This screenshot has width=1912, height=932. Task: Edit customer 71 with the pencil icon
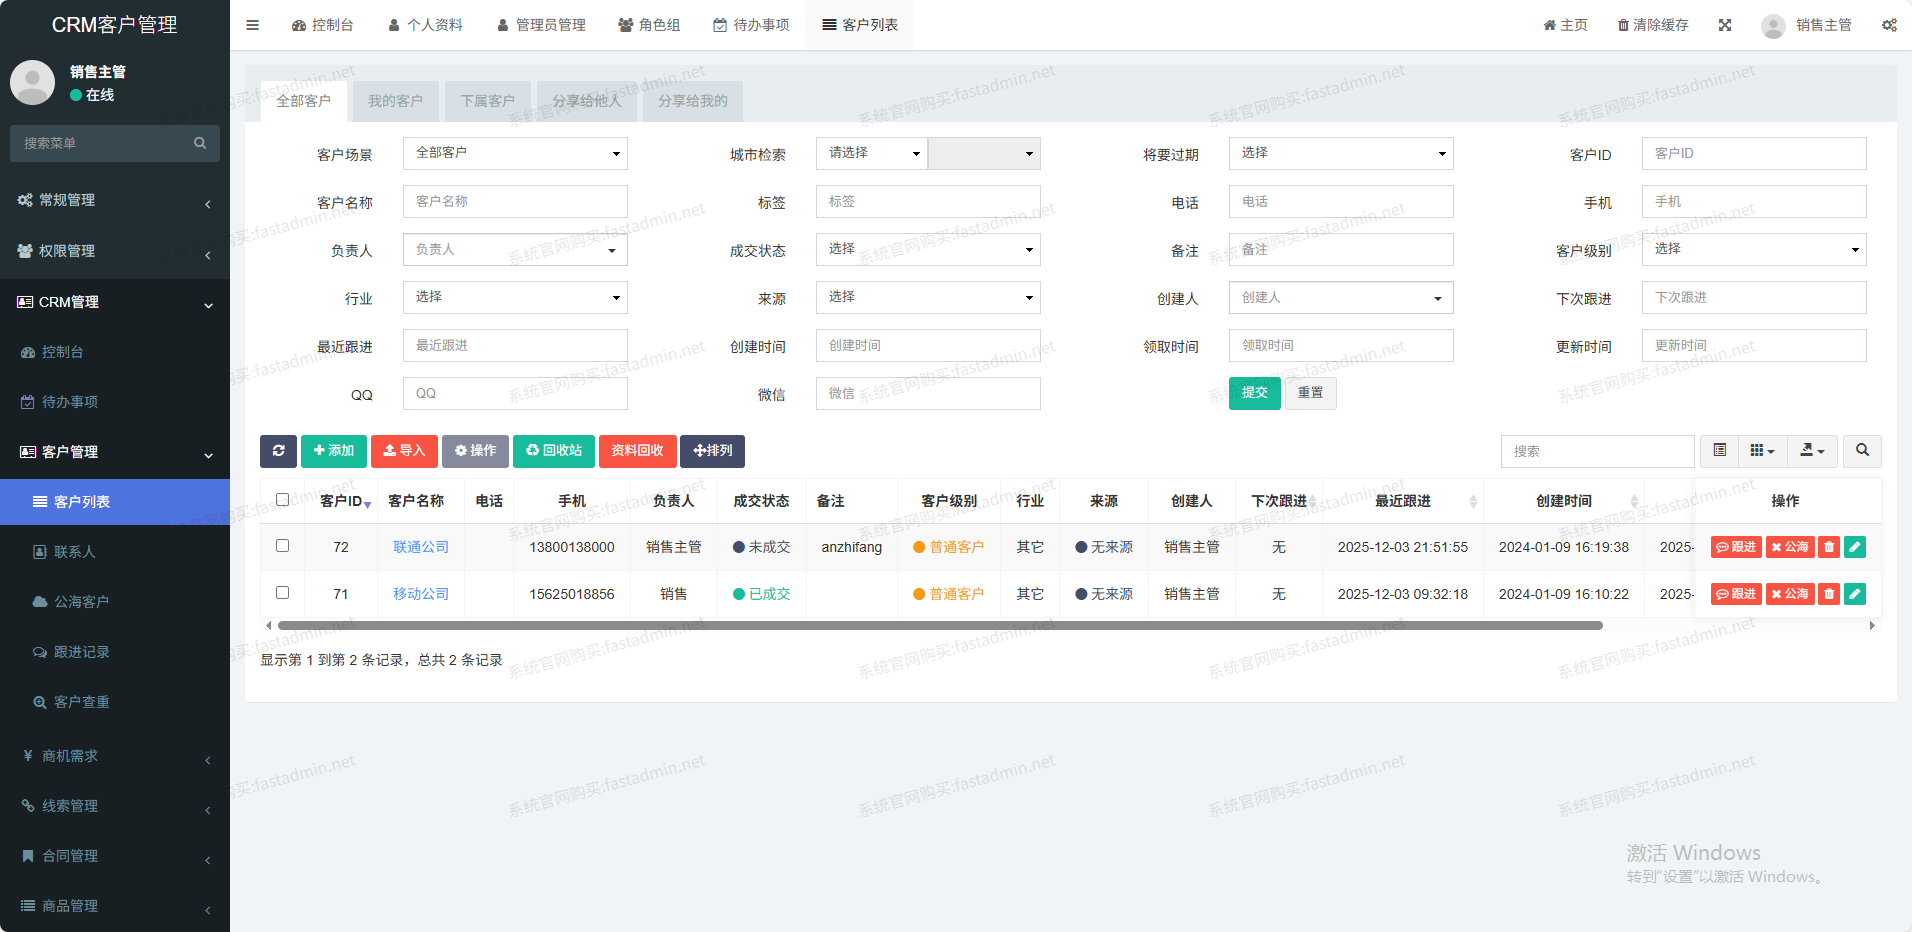click(1855, 594)
